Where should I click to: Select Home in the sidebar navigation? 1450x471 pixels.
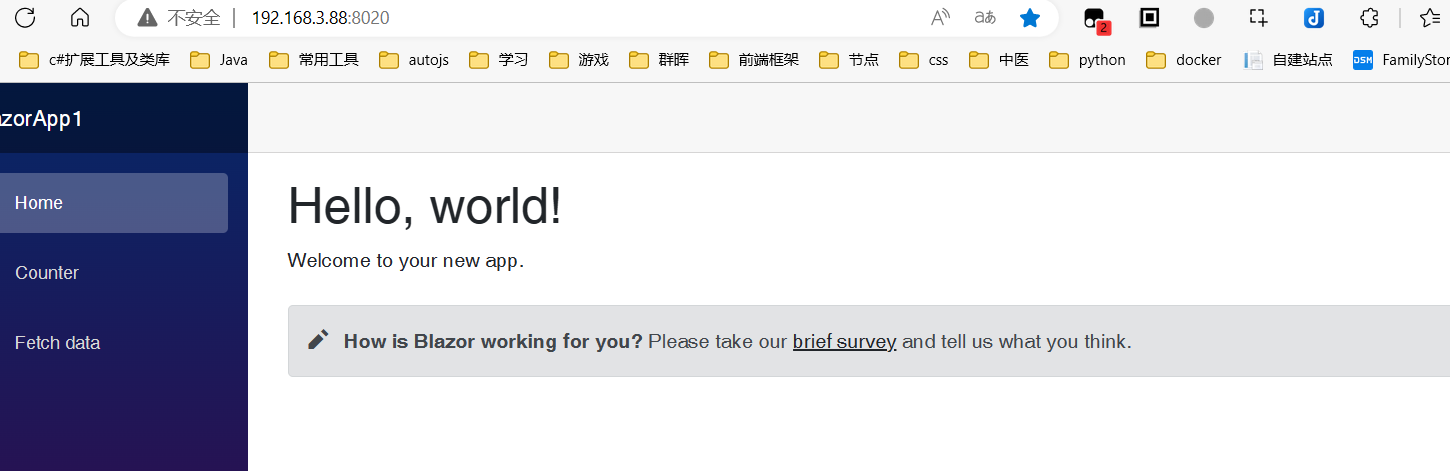coord(114,203)
